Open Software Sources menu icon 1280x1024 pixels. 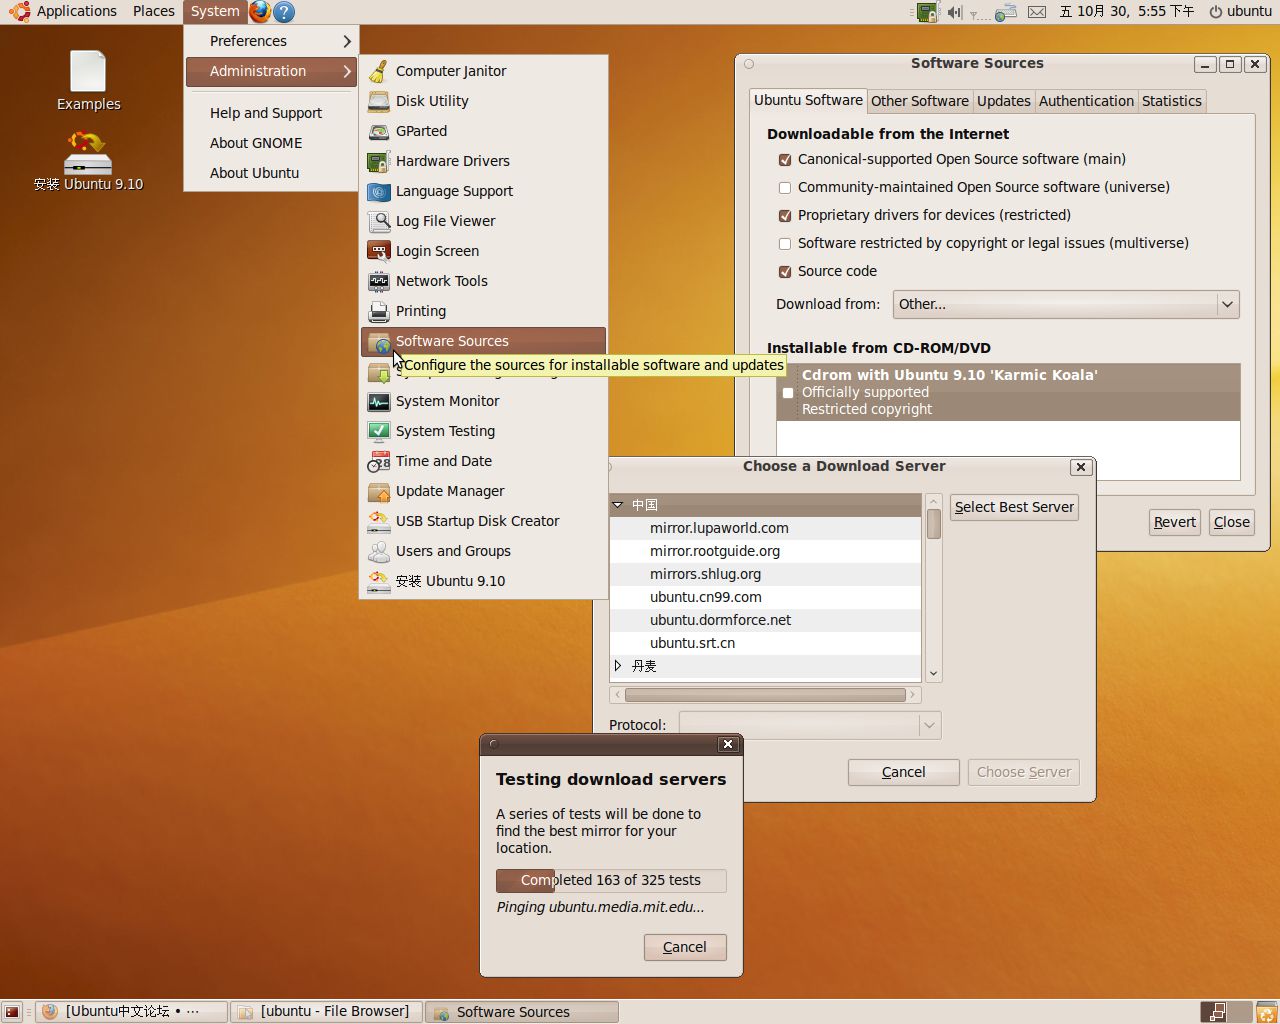tap(379, 341)
